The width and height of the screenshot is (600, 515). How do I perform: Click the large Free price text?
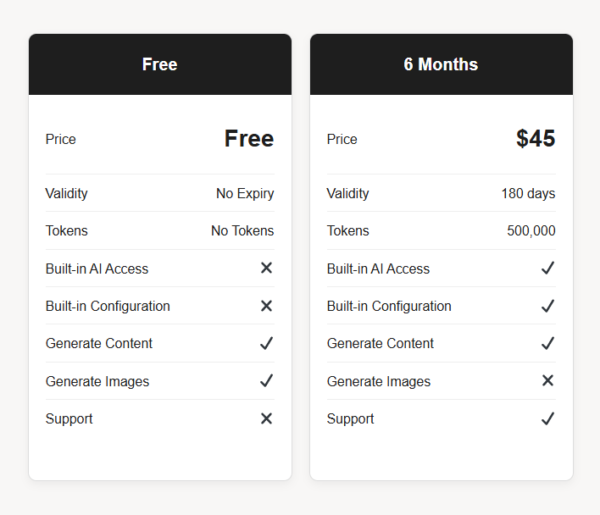(249, 138)
